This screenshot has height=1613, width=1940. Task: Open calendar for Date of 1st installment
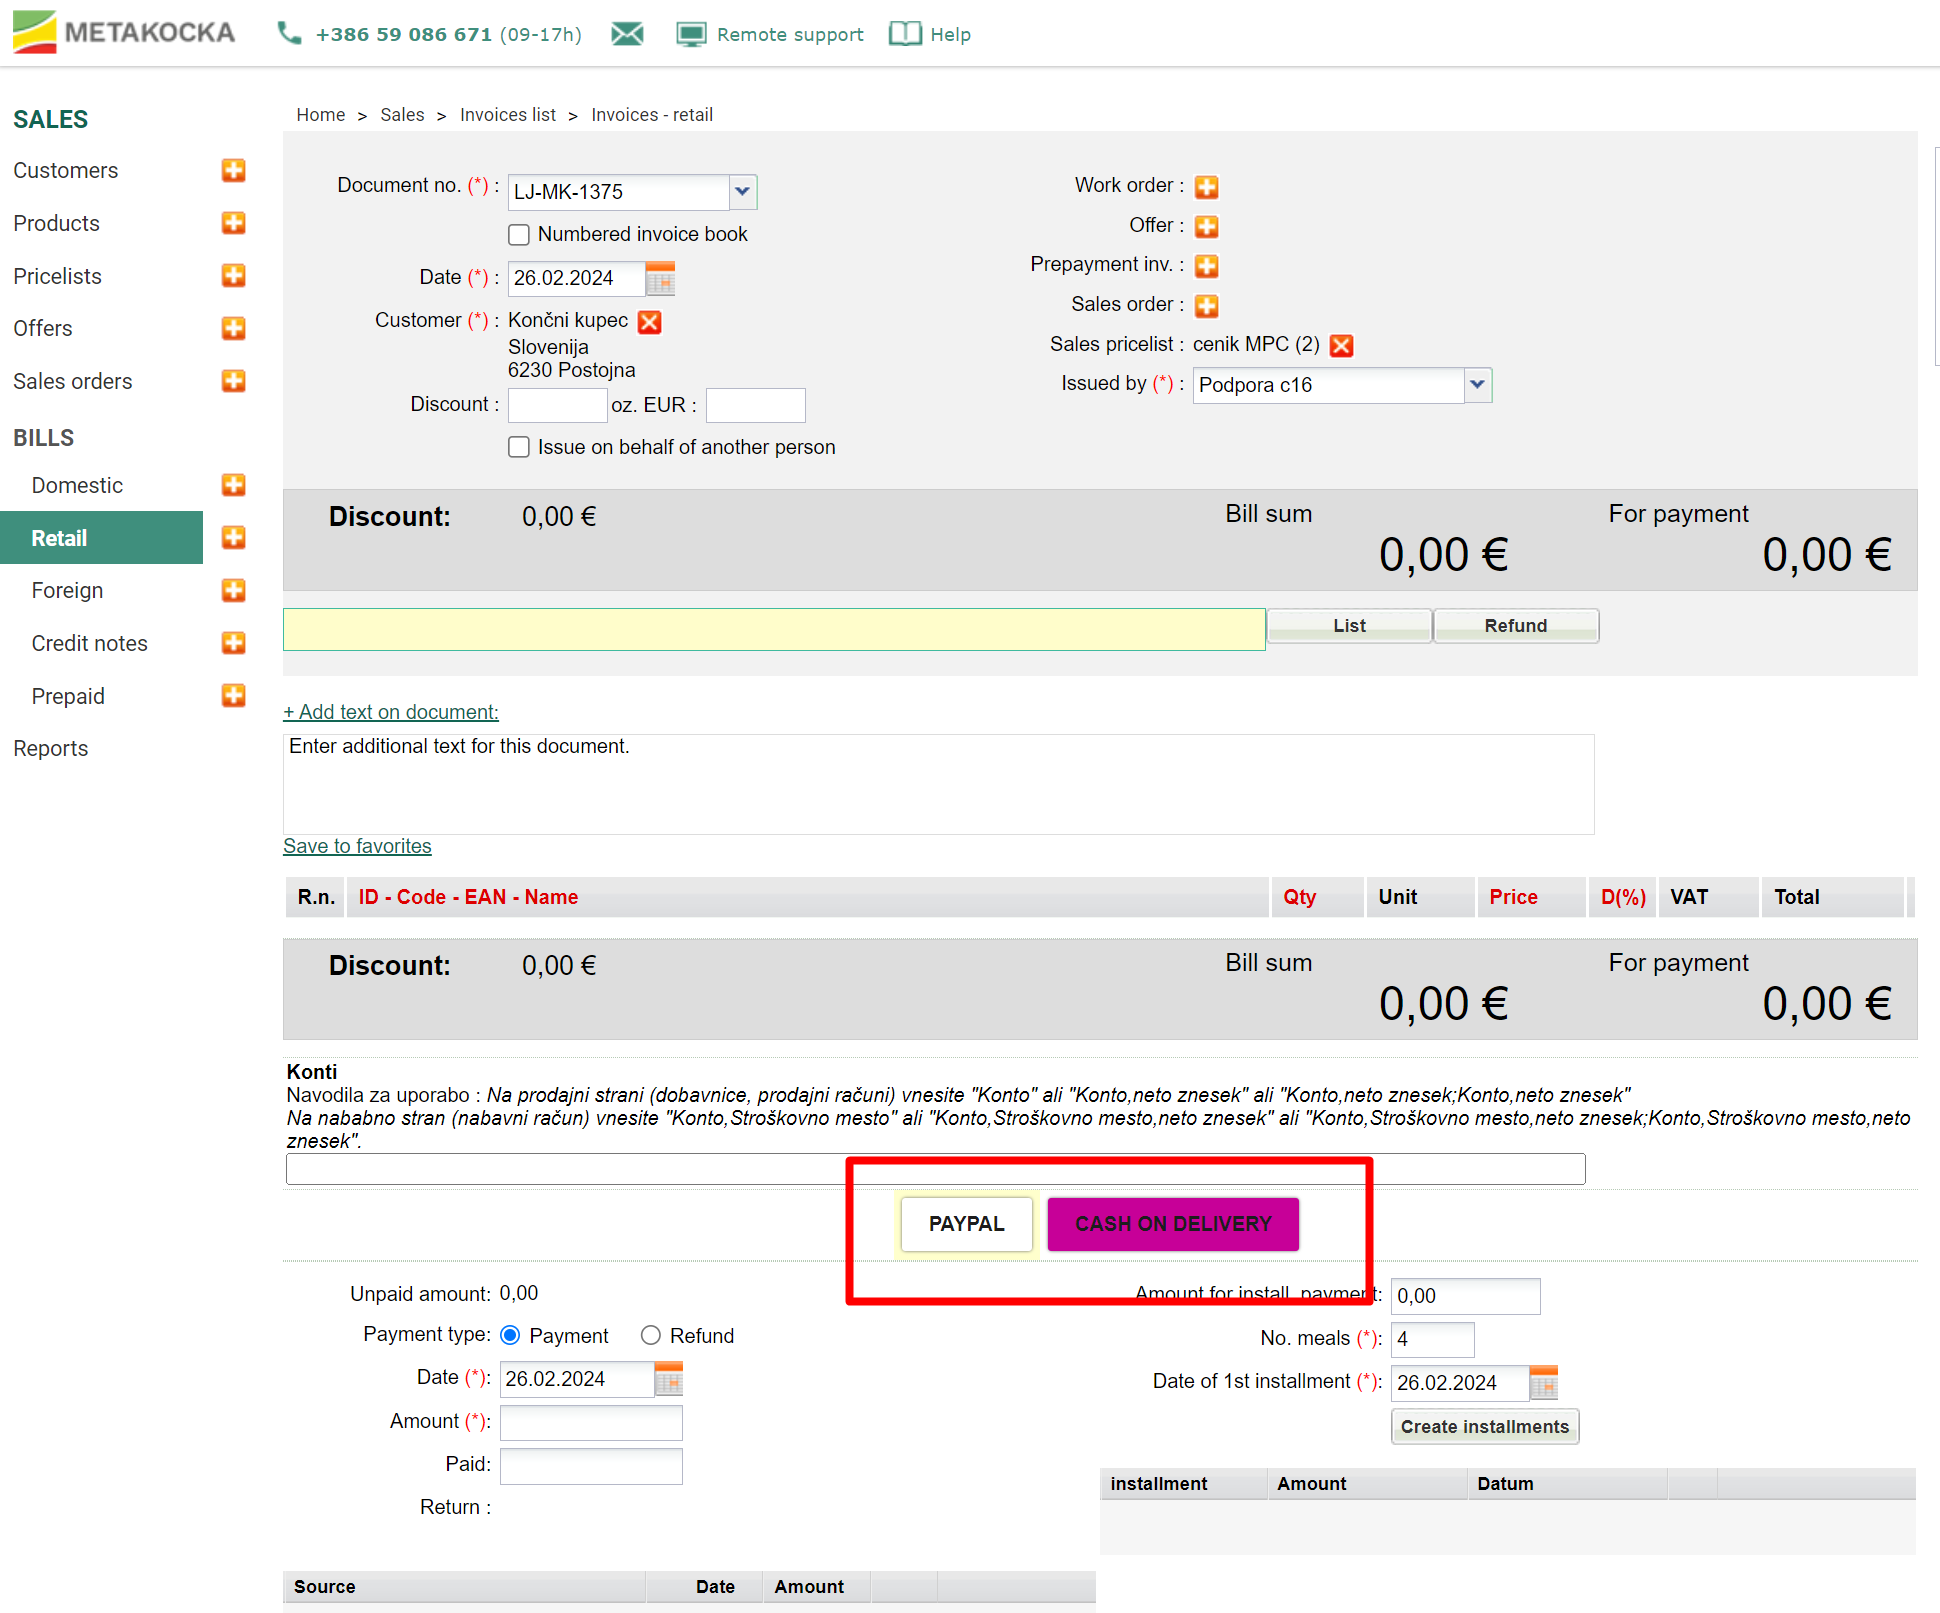[x=1544, y=1384]
